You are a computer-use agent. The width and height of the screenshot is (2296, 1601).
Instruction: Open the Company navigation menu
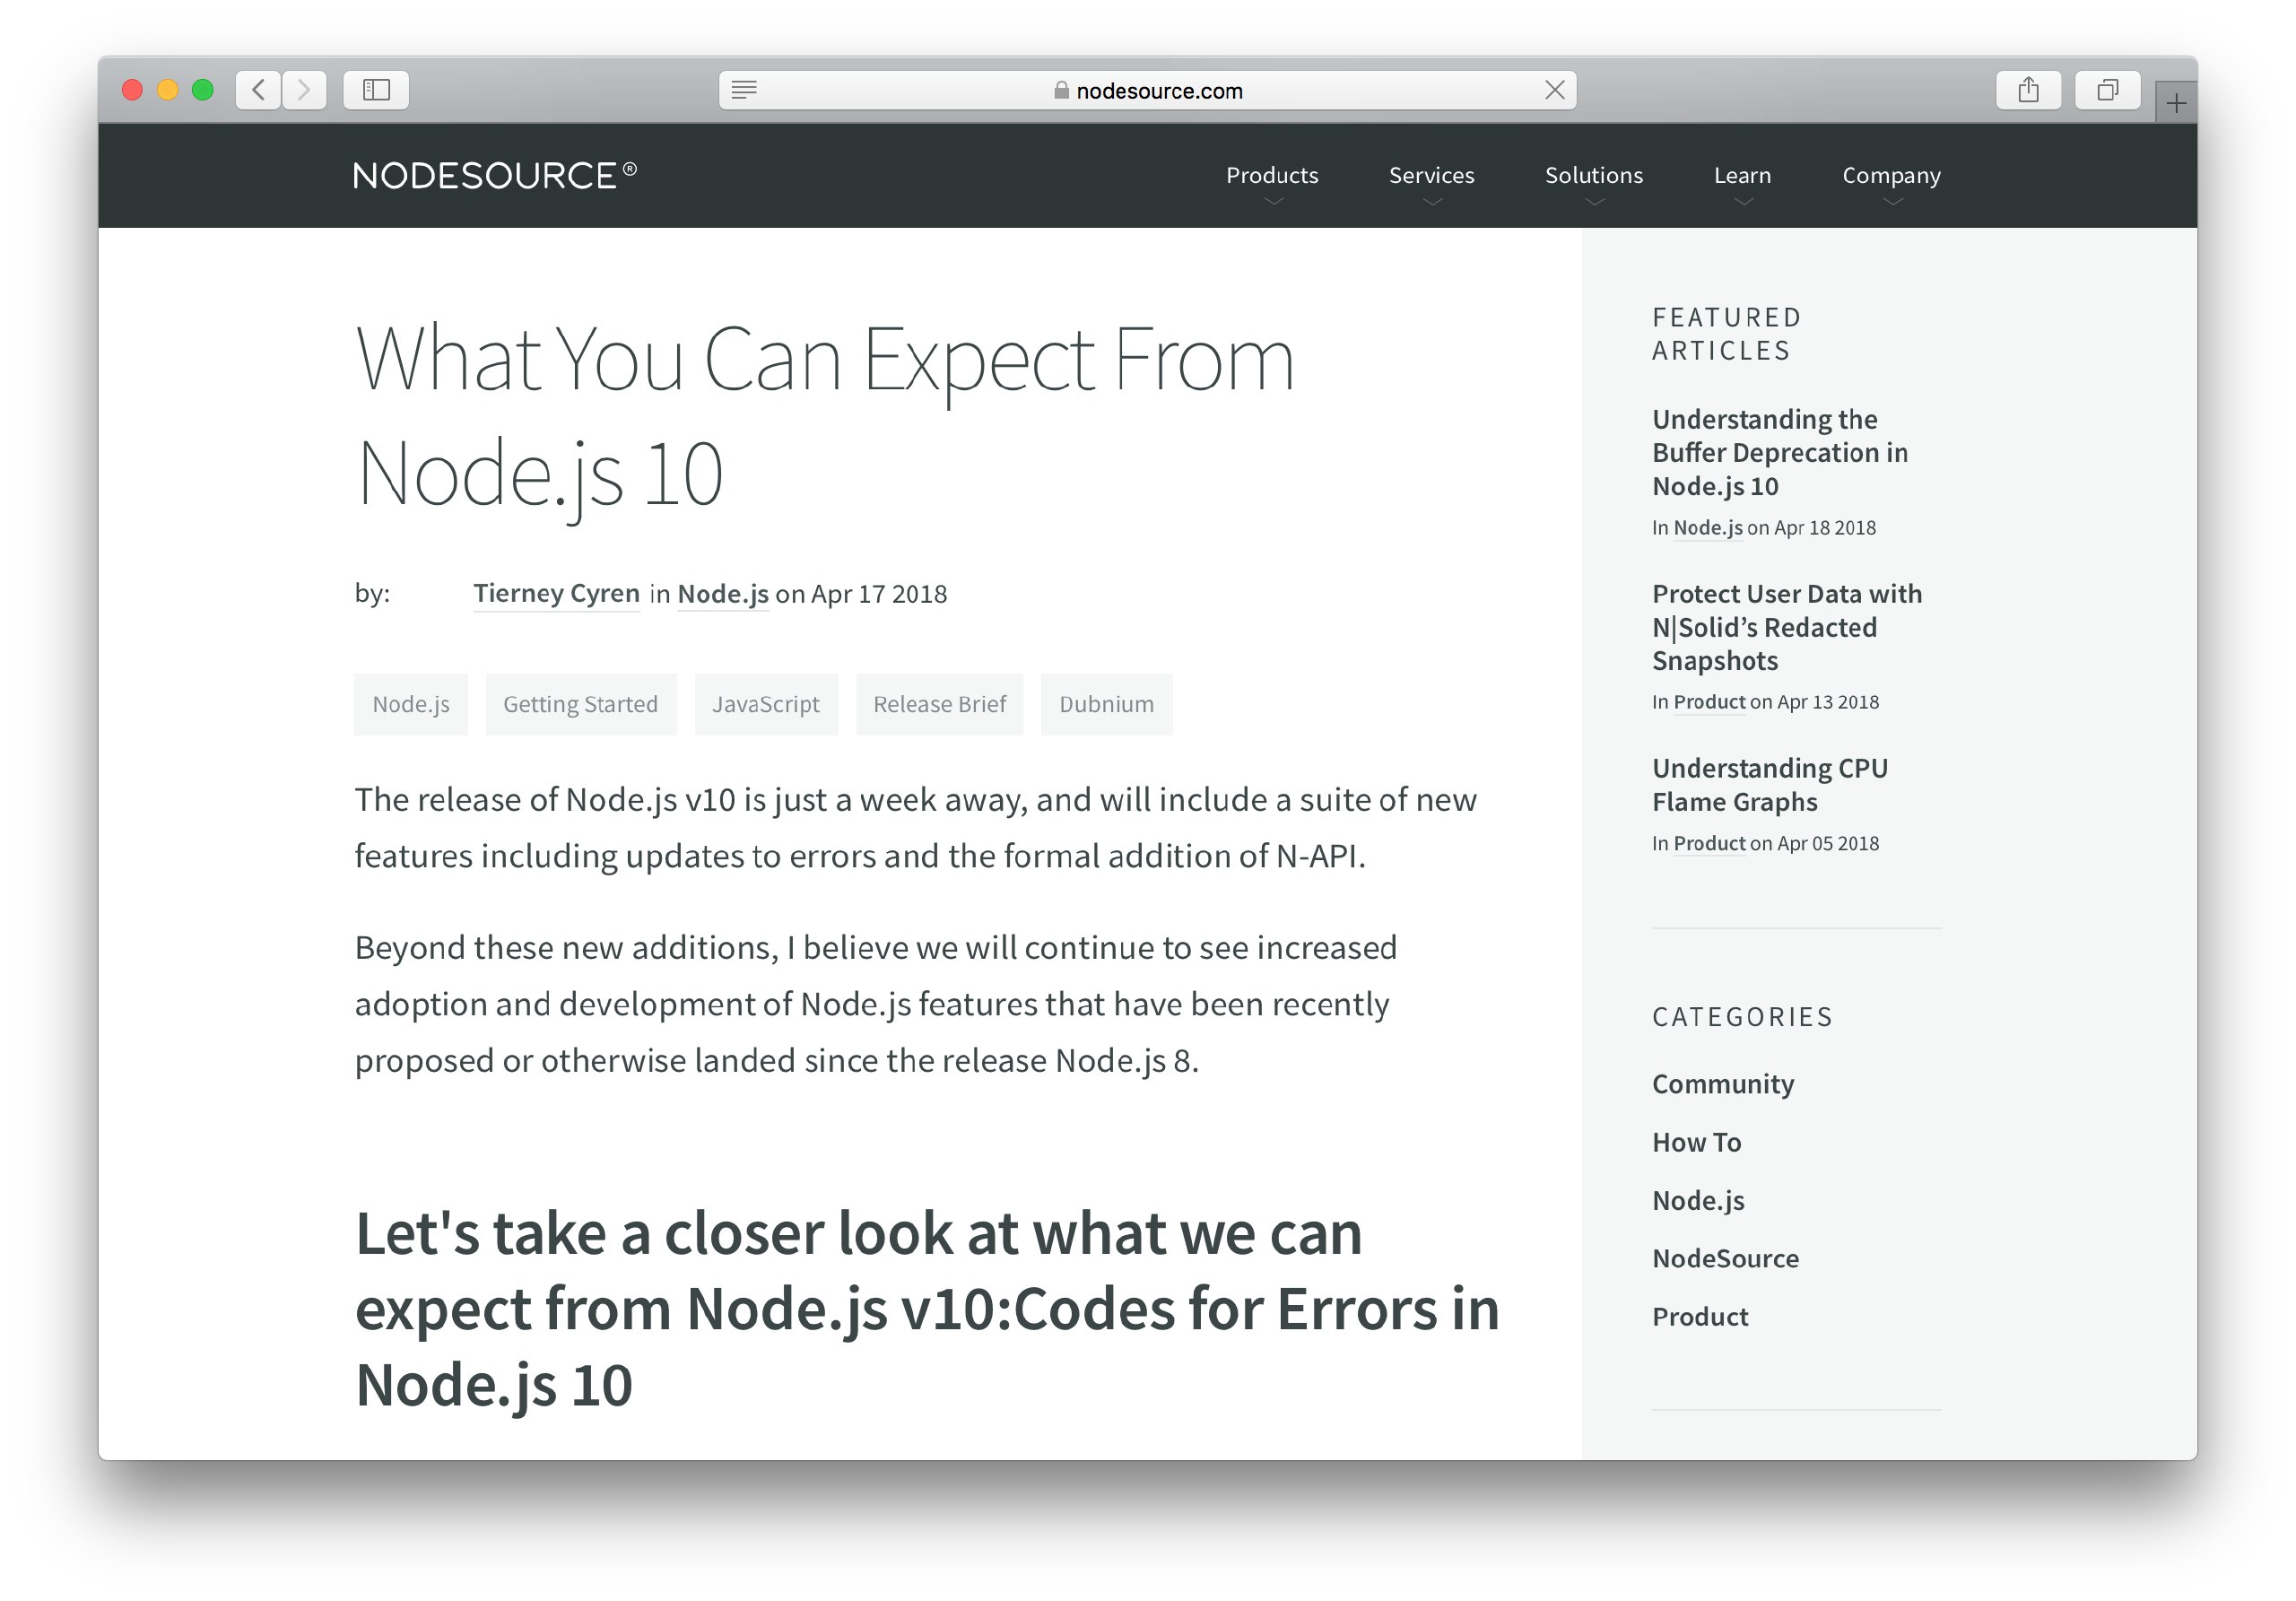pyautogui.click(x=1891, y=175)
